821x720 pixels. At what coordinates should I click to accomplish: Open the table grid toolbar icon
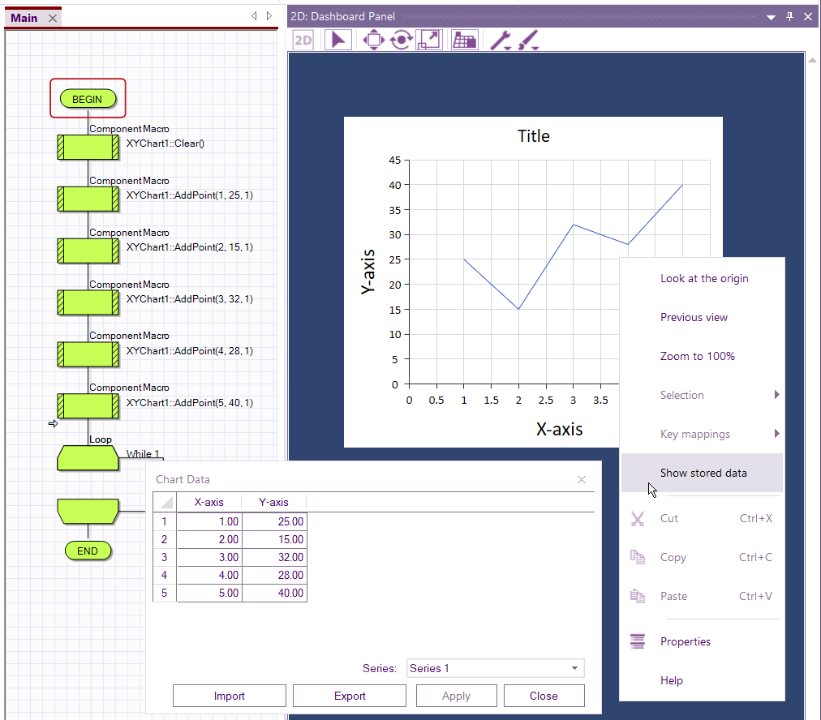pos(464,40)
